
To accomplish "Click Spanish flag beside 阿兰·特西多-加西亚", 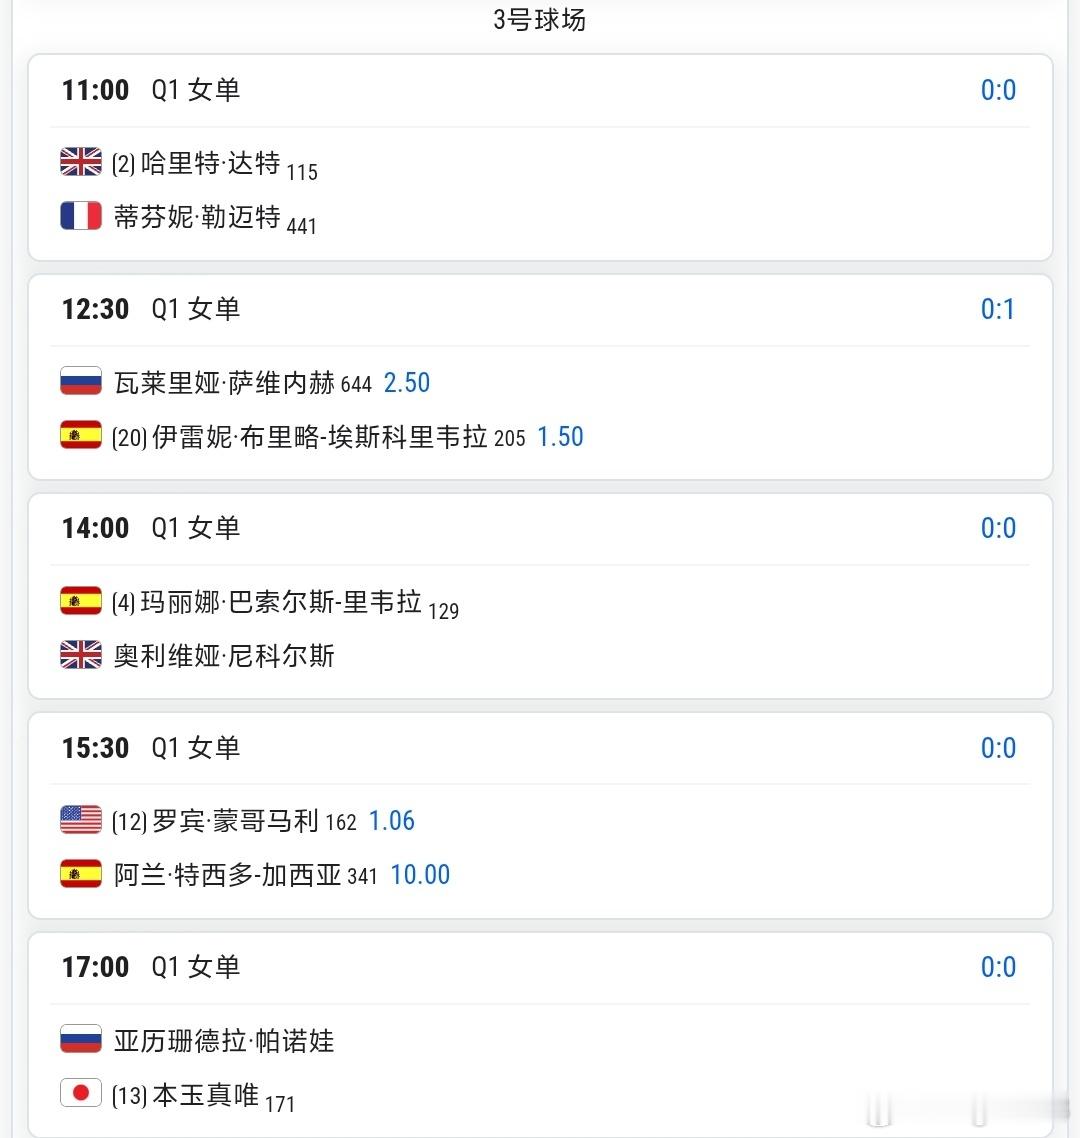I will tap(81, 874).
